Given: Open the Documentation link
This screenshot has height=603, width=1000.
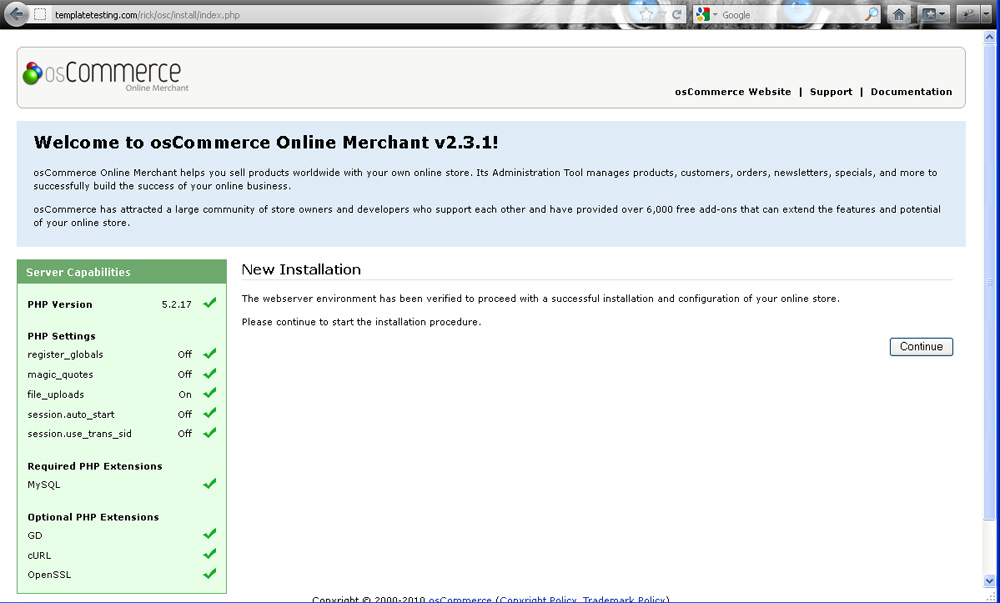Looking at the screenshot, I should click(x=911, y=92).
